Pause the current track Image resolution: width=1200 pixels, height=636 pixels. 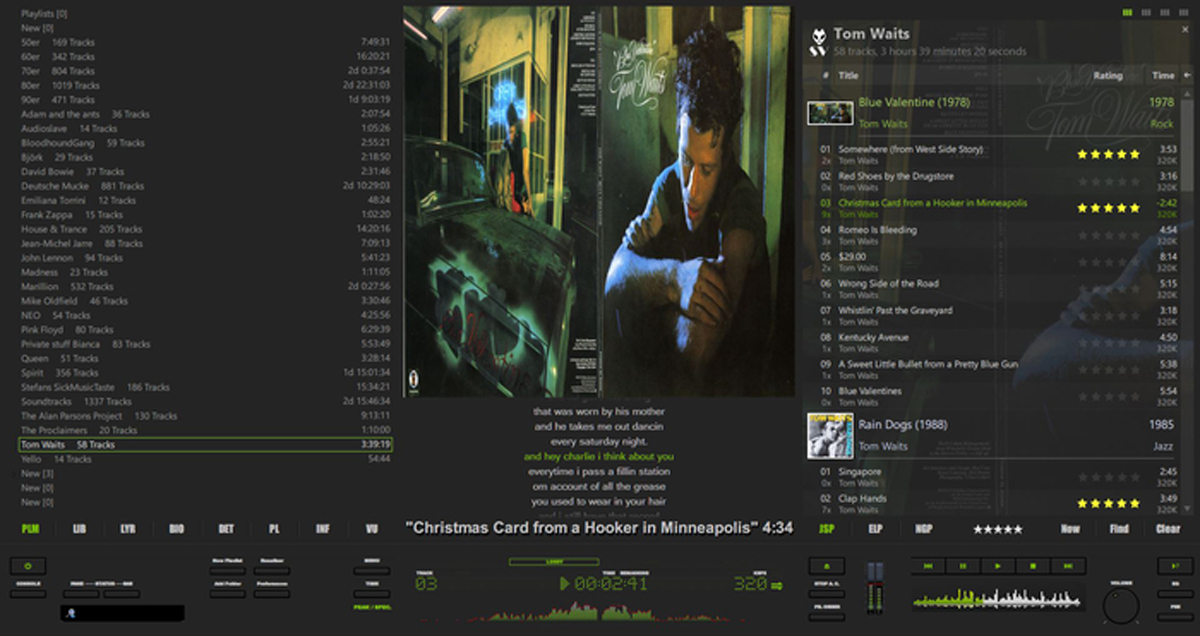point(964,566)
